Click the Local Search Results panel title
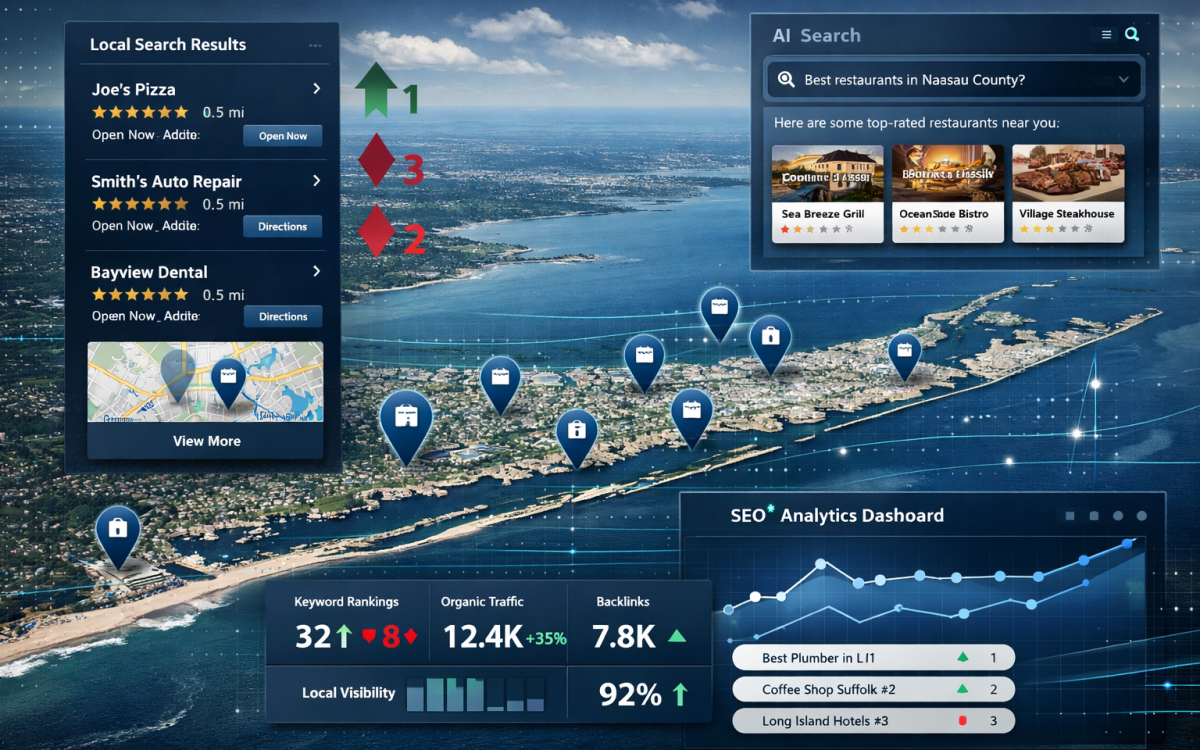 168,45
